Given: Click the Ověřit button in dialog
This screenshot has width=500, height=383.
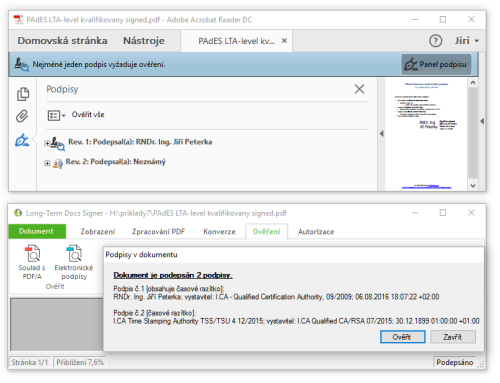Looking at the screenshot, I should click(x=403, y=337).
